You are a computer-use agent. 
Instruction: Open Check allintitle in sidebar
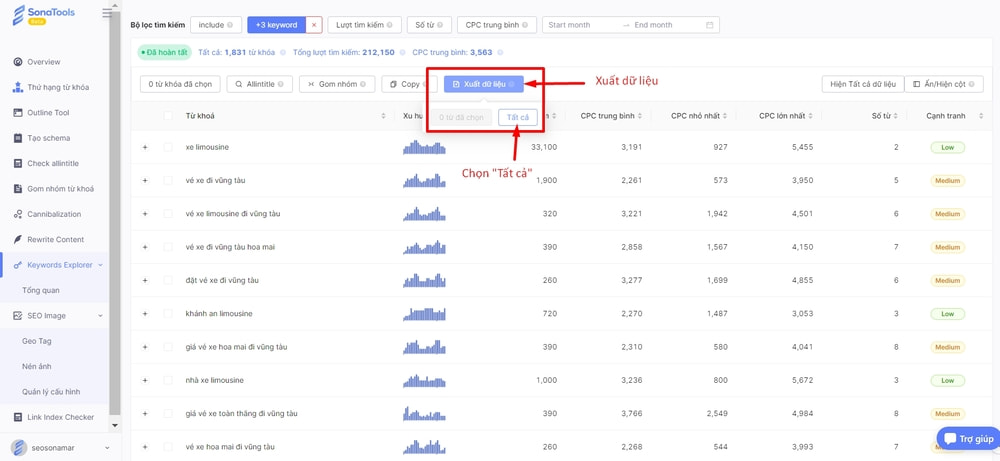tap(53, 163)
